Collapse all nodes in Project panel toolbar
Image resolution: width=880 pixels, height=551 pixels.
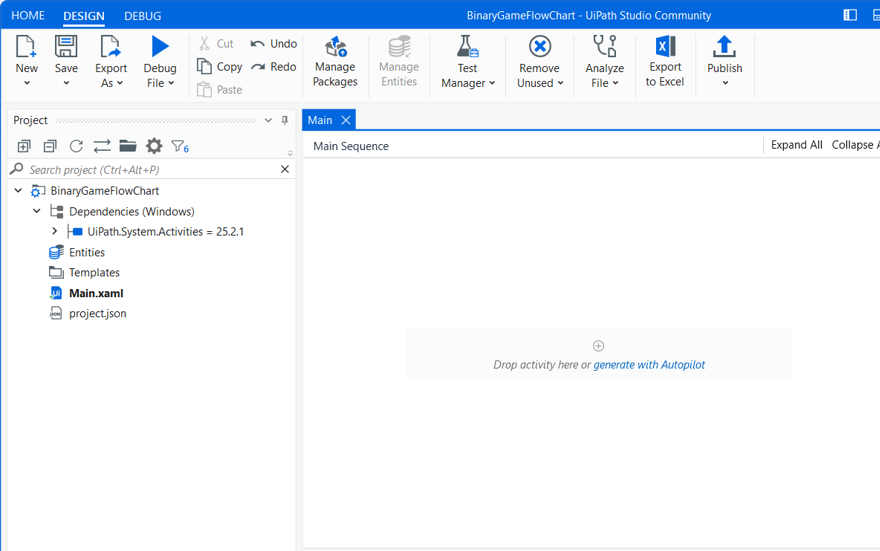tap(50, 146)
